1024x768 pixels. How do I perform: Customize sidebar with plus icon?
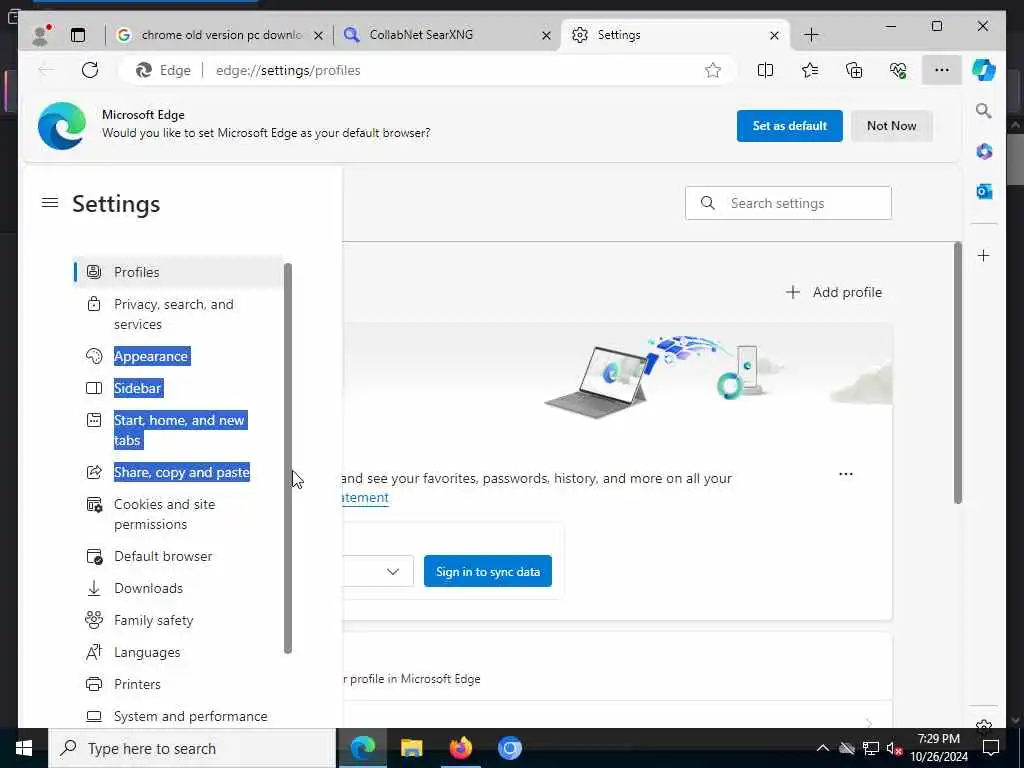(984, 255)
